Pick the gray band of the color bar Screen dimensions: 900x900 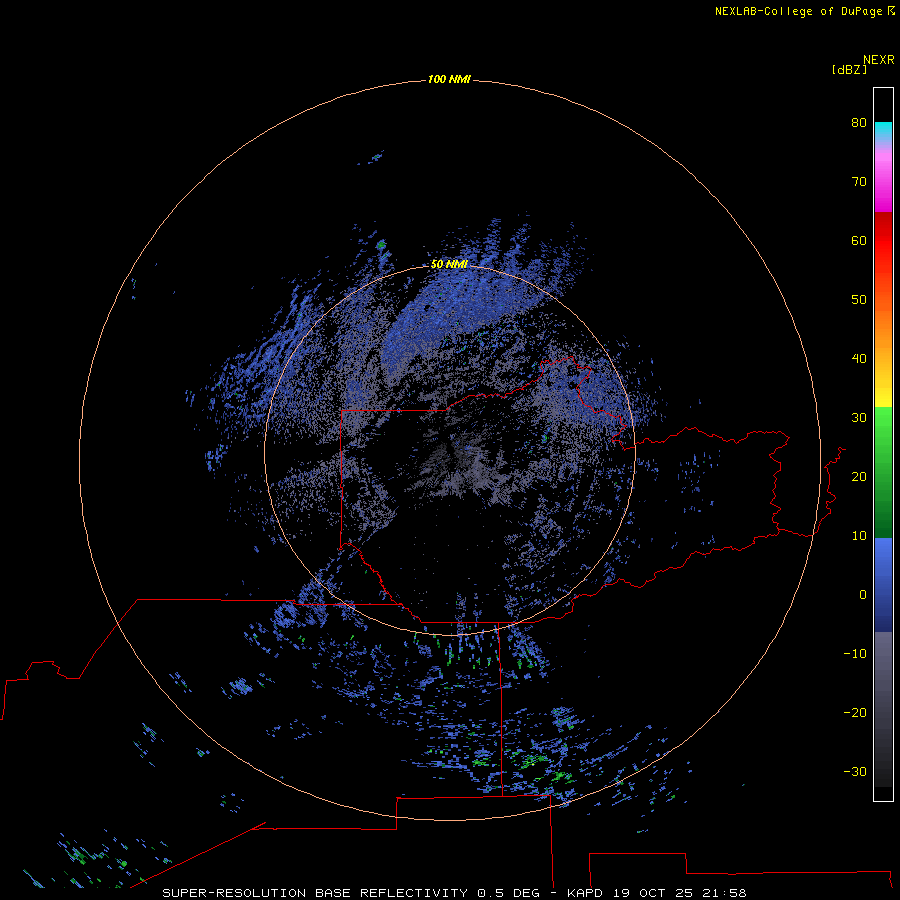(x=883, y=709)
